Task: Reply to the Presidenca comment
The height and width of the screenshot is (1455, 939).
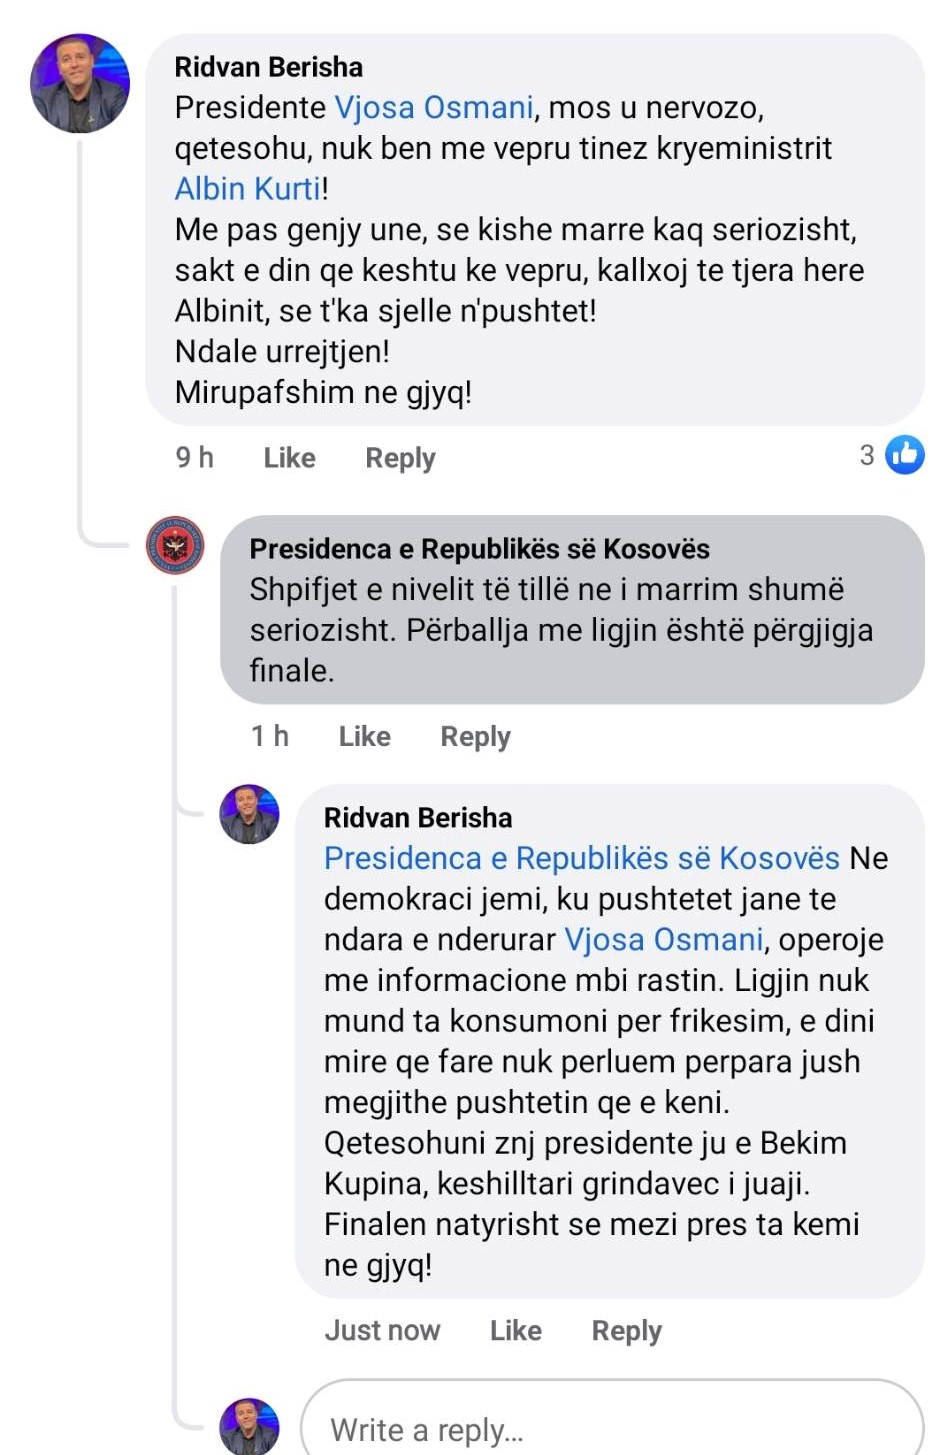Action: click(x=475, y=737)
